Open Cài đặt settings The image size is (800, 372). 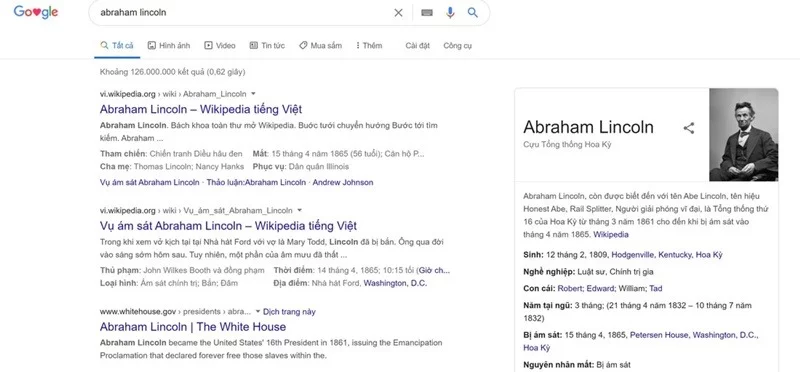coord(417,45)
